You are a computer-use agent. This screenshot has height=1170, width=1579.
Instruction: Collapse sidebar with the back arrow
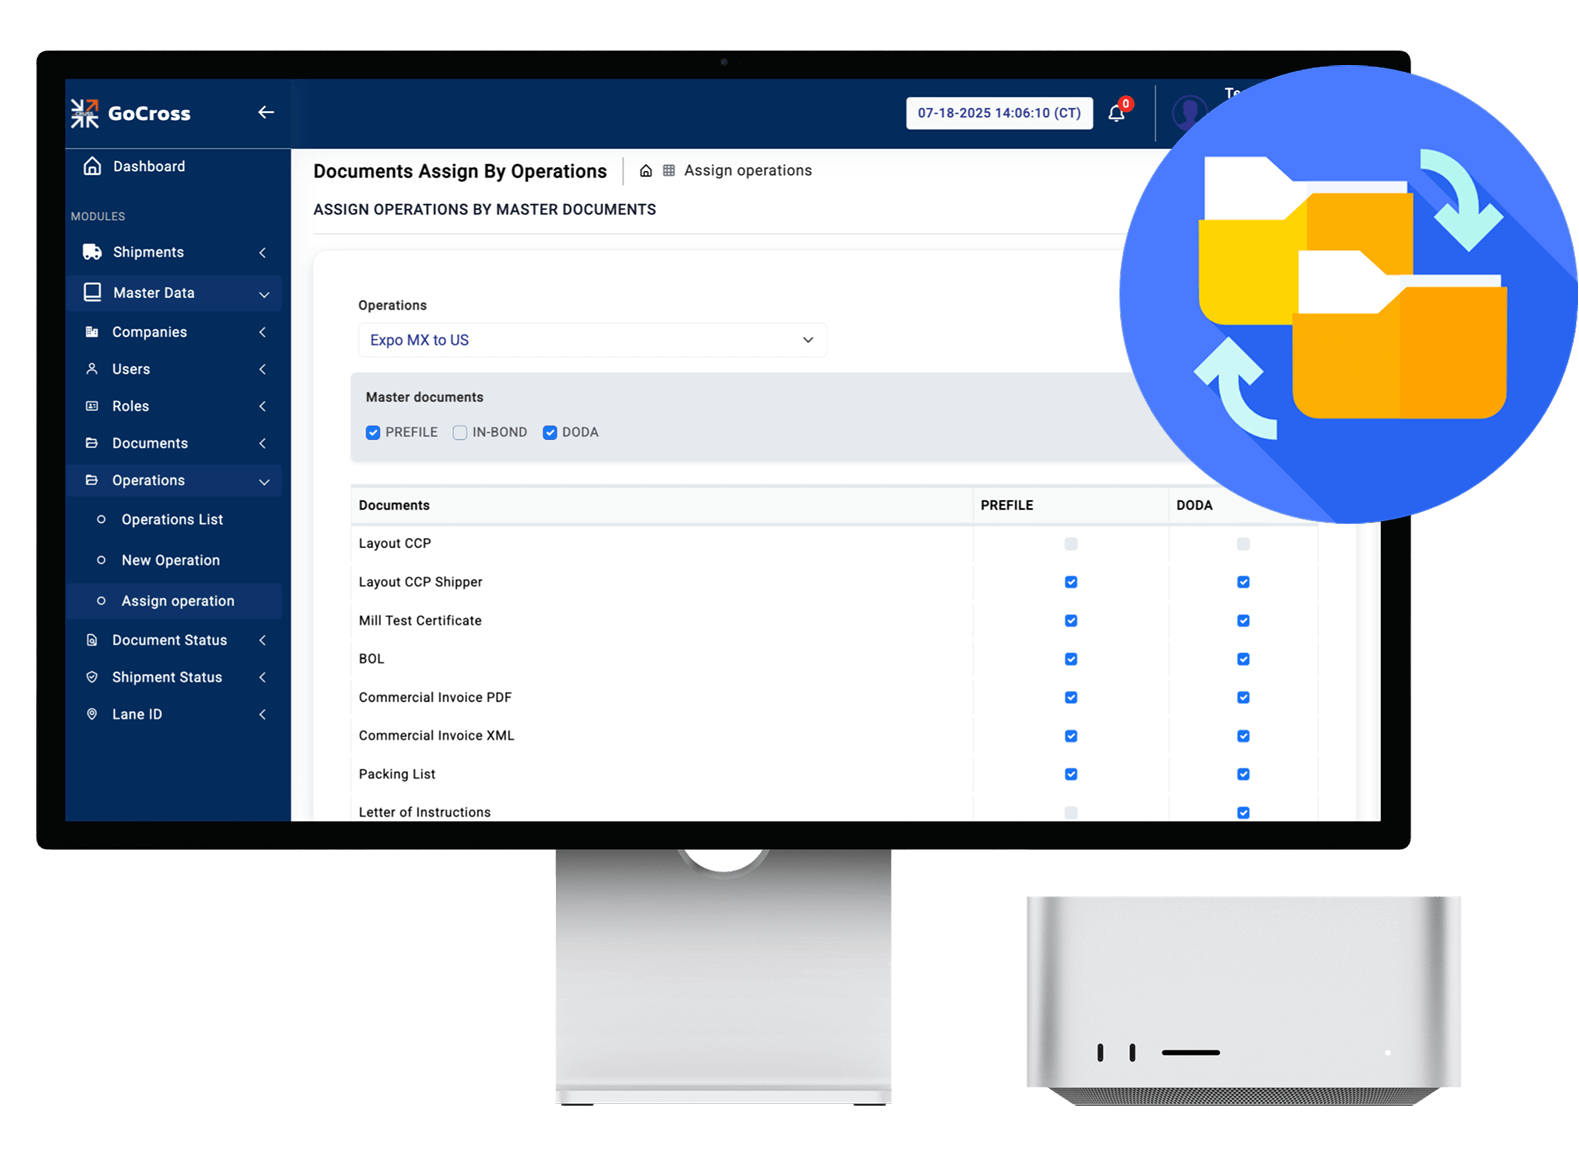coord(265,112)
